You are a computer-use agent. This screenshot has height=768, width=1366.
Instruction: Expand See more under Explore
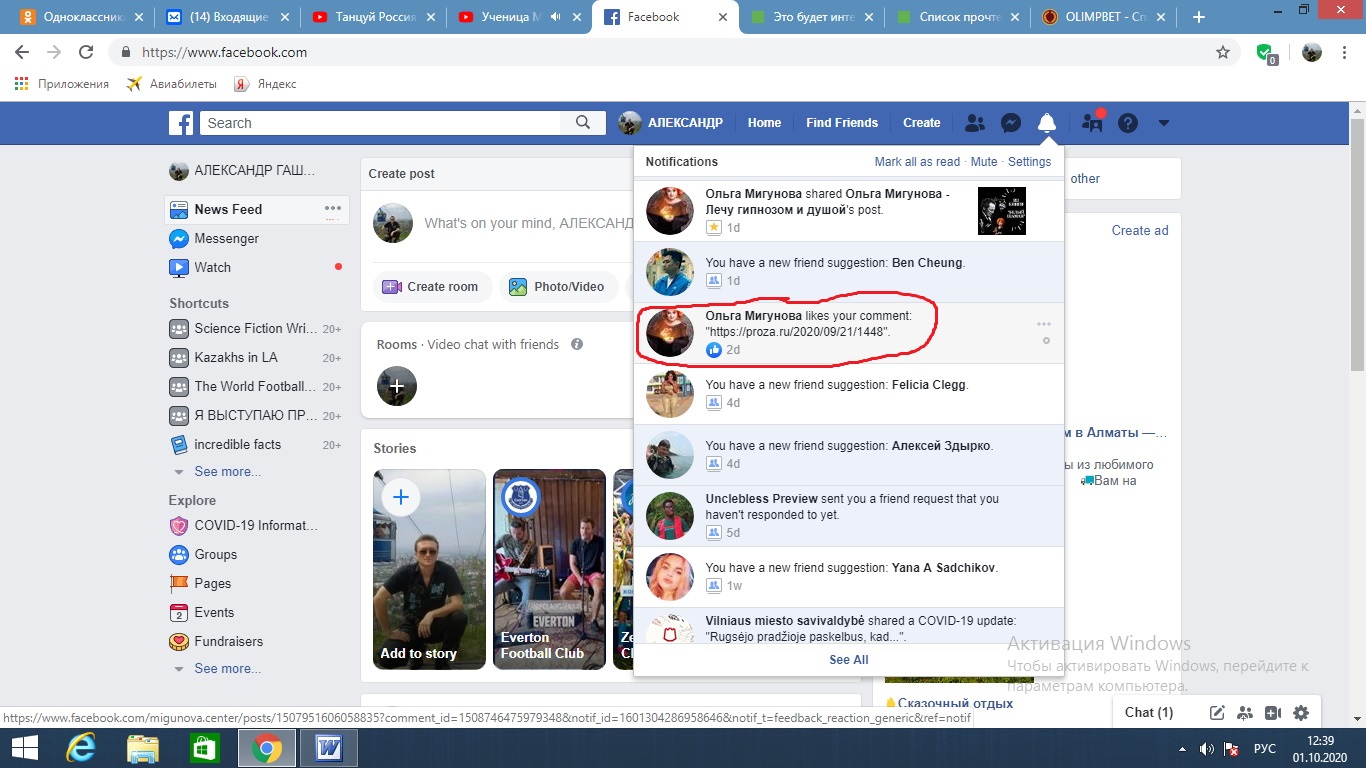[x=227, y=669]
